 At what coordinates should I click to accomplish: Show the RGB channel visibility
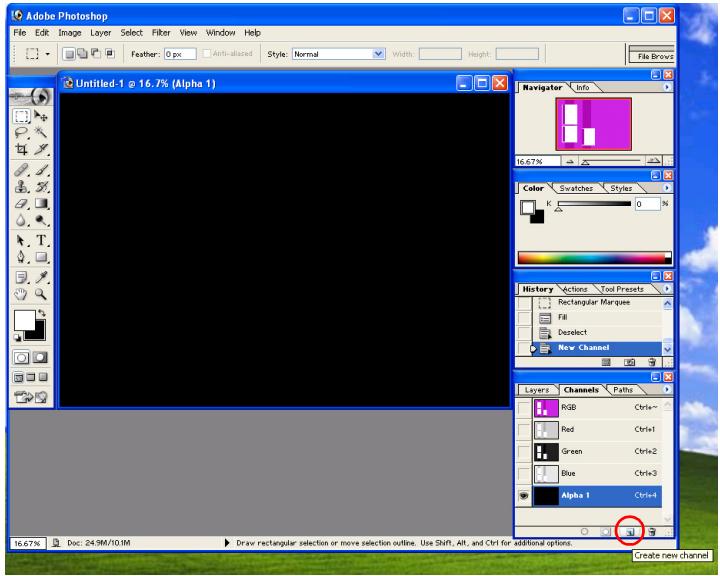[x=523, y=407]
